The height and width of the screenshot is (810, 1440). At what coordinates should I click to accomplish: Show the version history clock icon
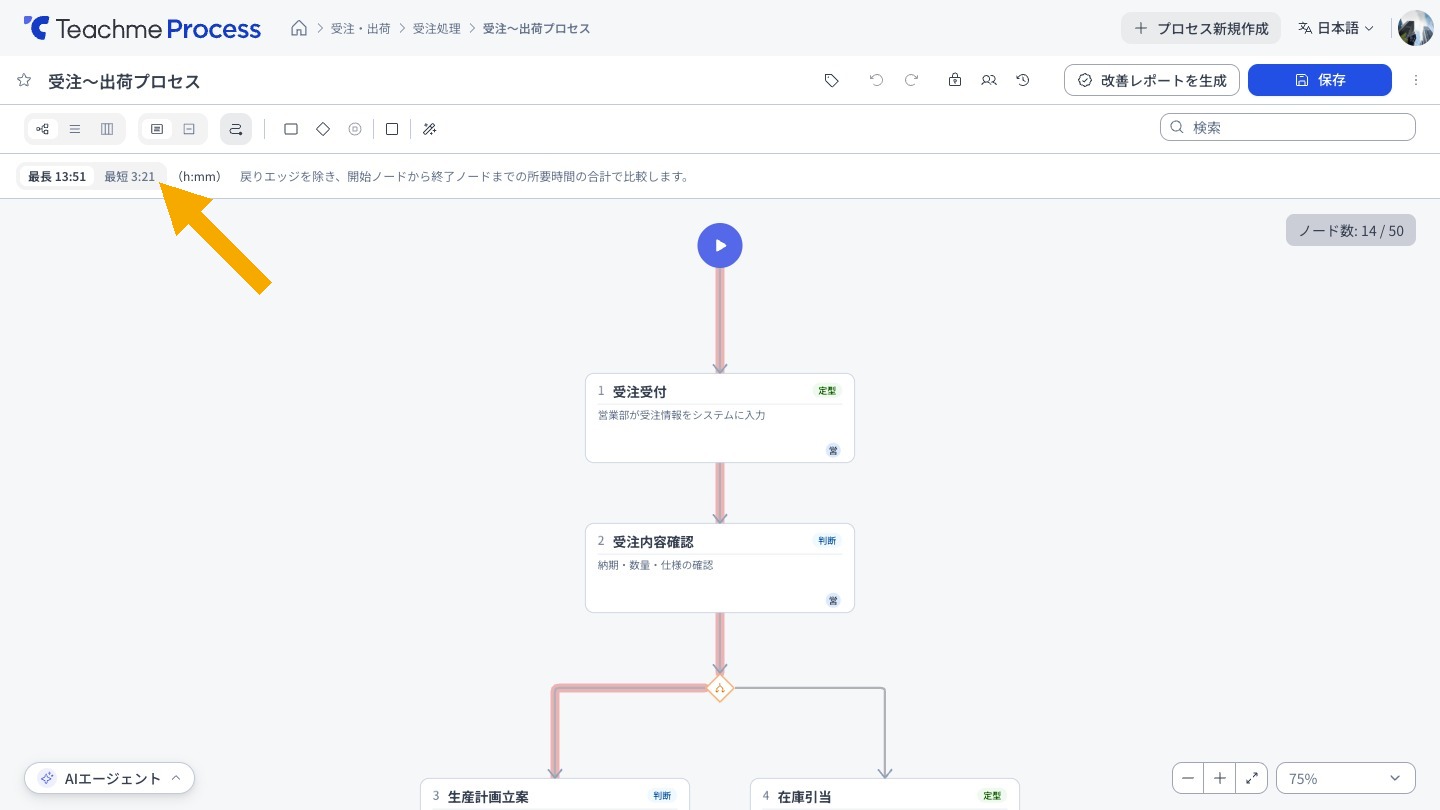[1023, 80]
